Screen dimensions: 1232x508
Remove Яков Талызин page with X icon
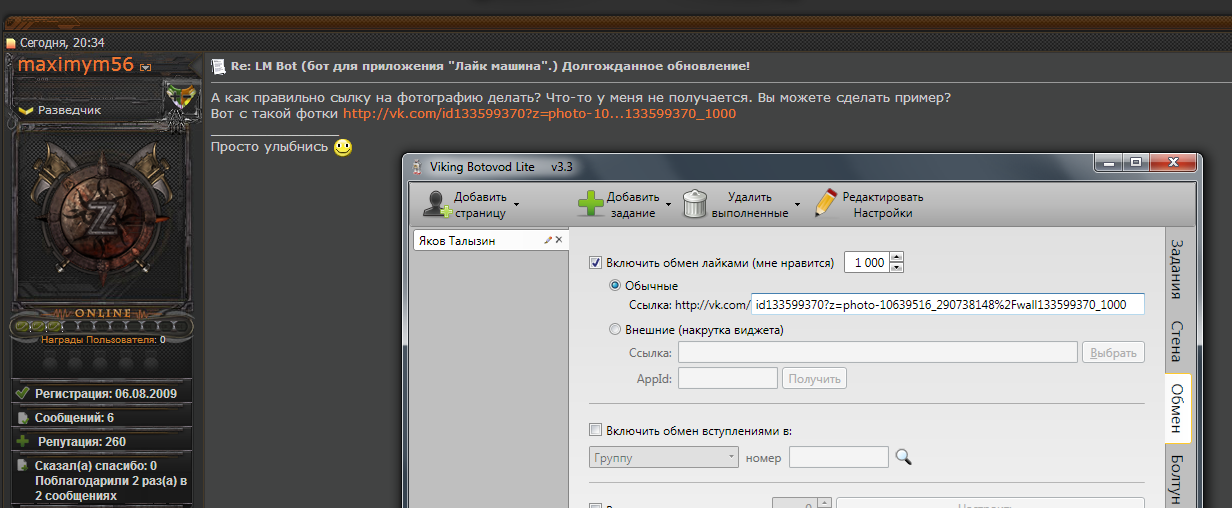559,241
